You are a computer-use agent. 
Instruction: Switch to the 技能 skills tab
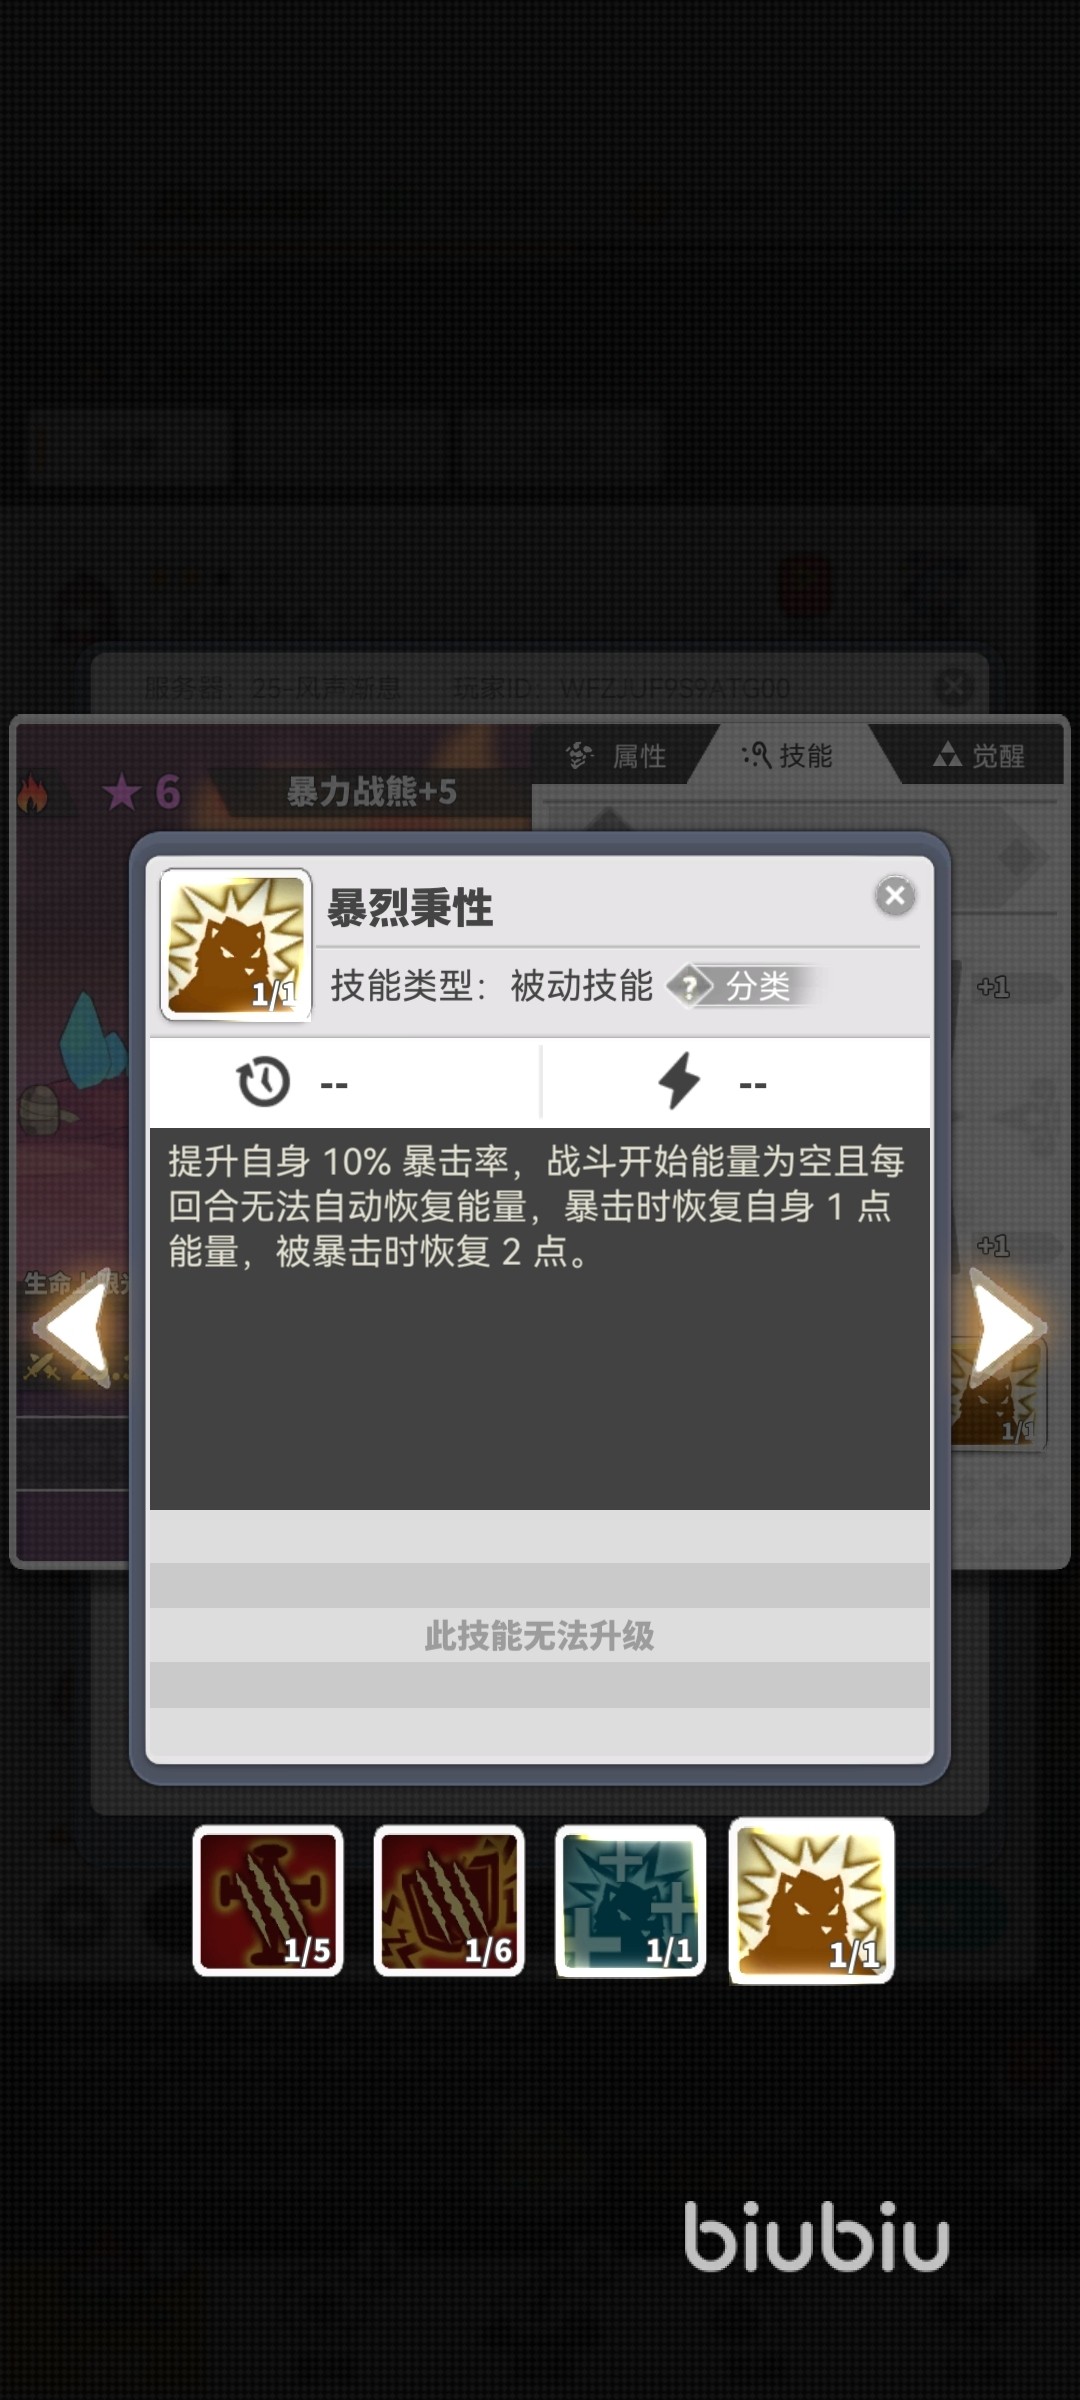(x=789, y=755)
